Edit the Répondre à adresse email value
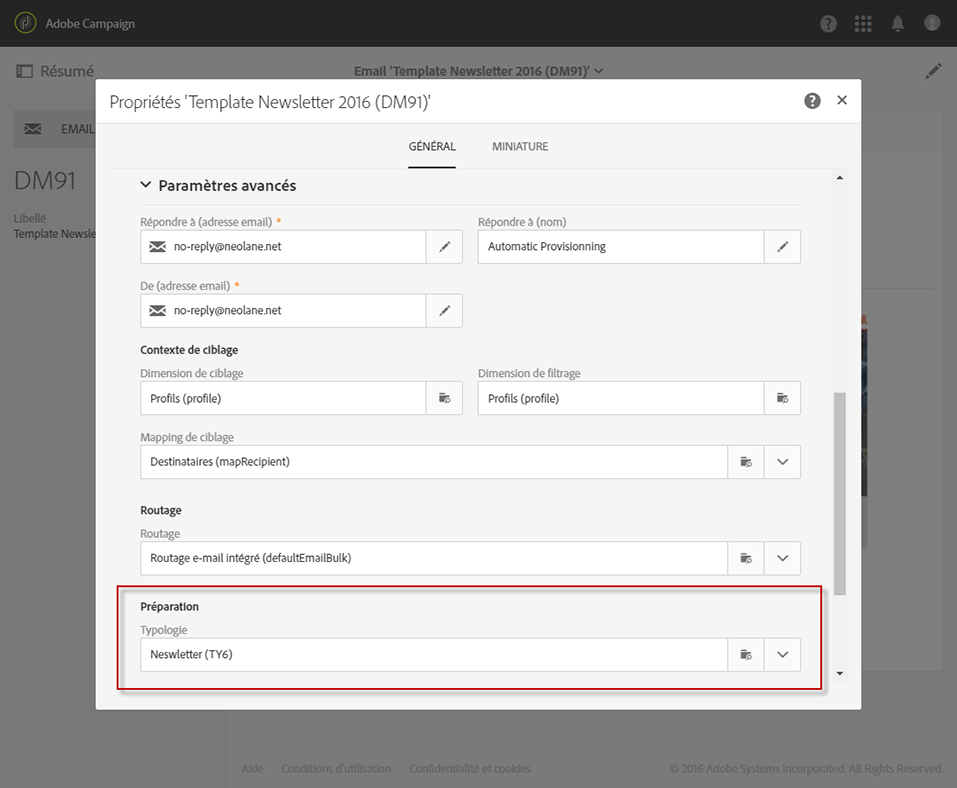The height and width of the screenshot is (788, 957). pos(444,247)
